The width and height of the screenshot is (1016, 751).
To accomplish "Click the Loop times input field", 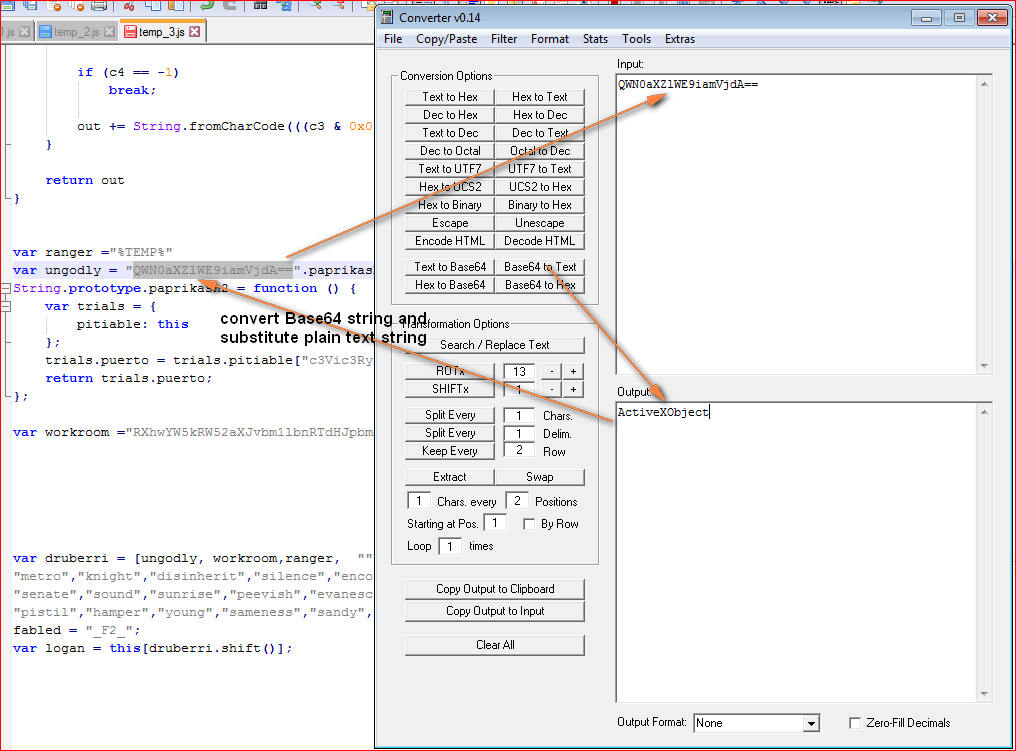I will 450,546.
